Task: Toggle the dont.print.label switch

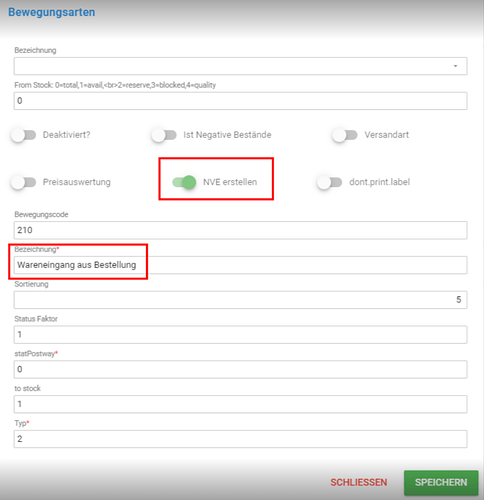Action: click(x=329, y=182)
